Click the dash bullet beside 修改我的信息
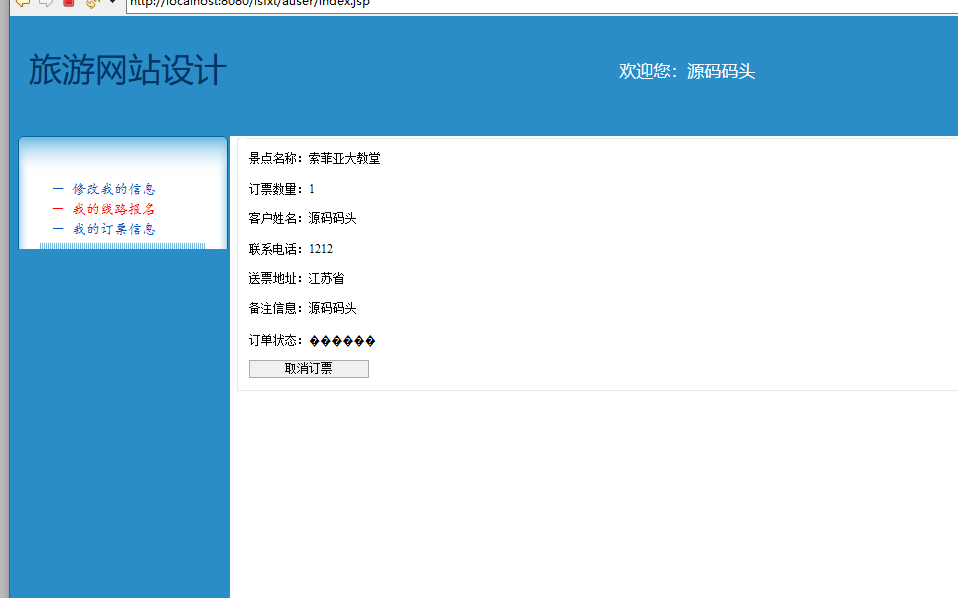958x598 pixels. [58, 188]
